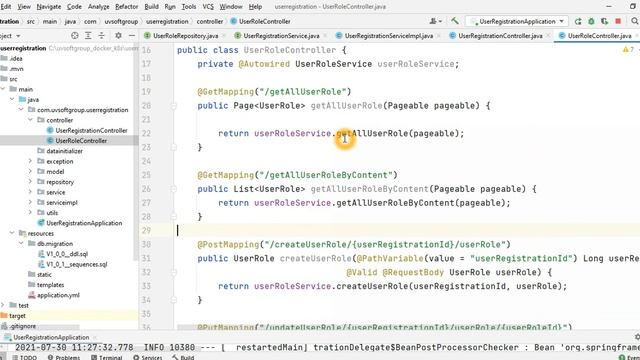Open the Refactor menu

click(127, 7)
